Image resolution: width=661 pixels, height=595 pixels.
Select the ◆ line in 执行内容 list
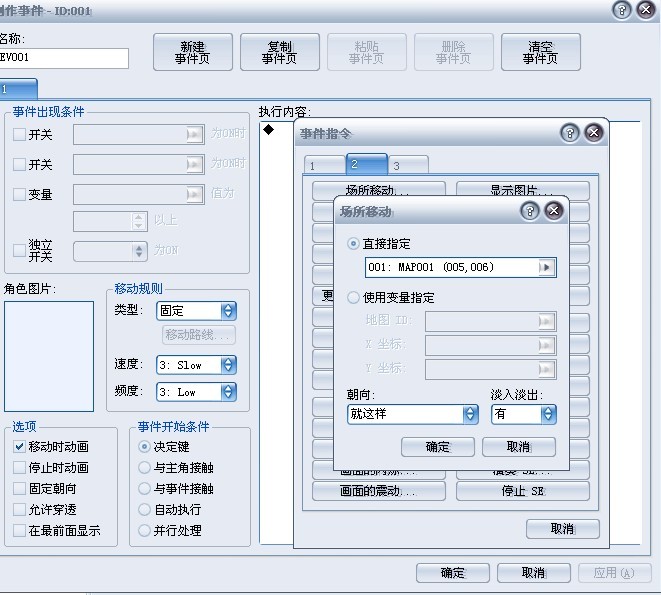(x=269, y=130)
